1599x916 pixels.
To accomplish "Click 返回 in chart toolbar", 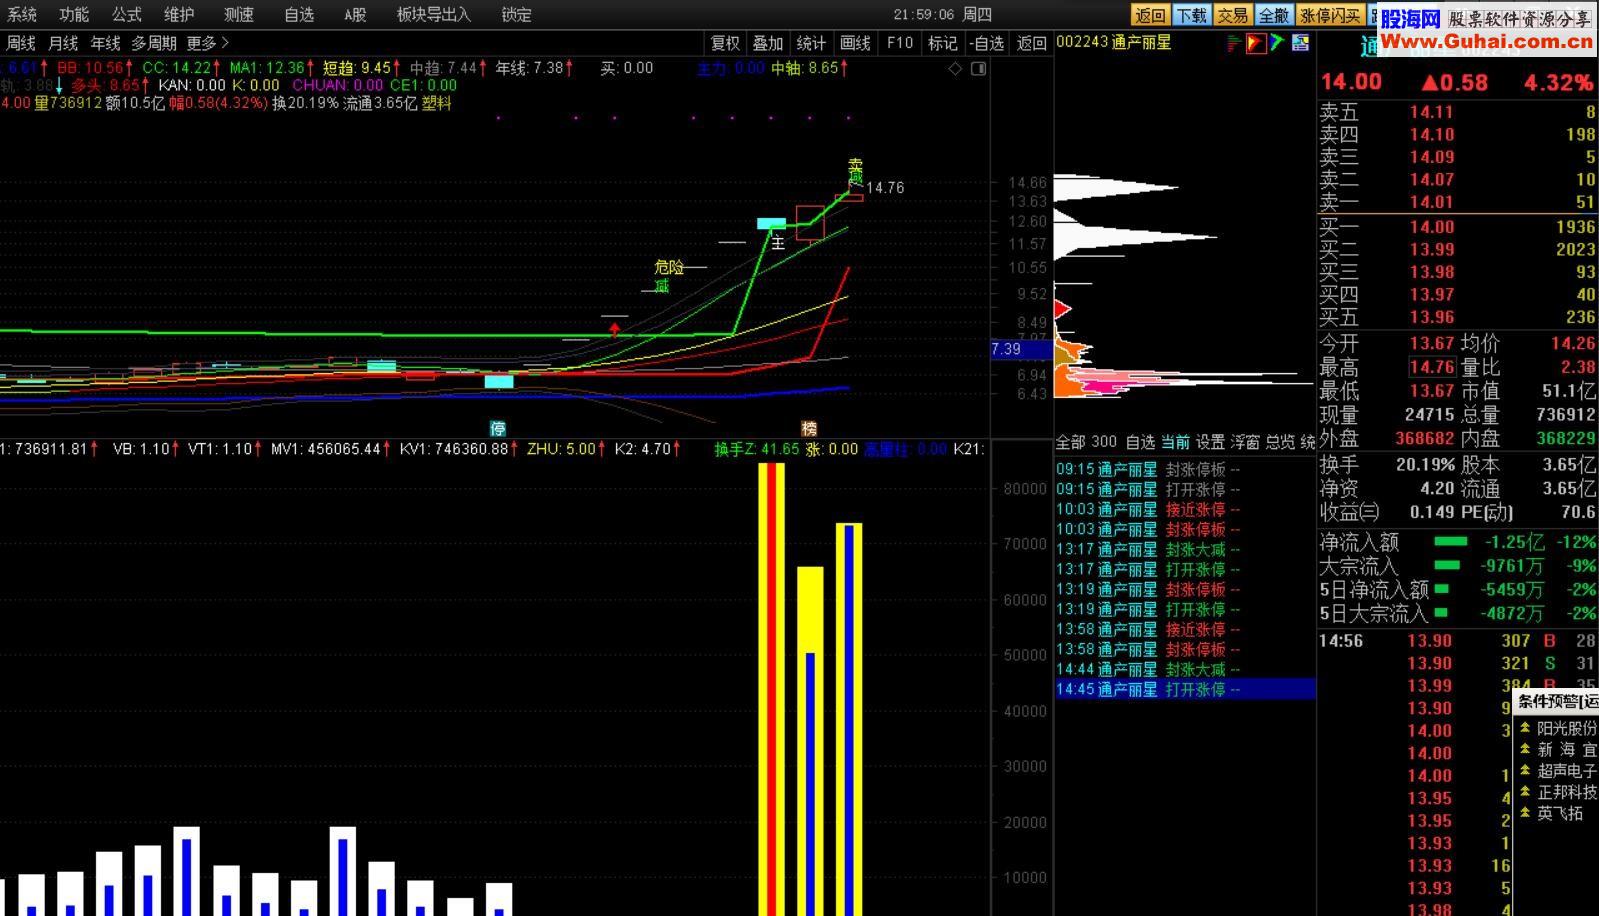I will pyautogui.click(x=1031, y=43).
